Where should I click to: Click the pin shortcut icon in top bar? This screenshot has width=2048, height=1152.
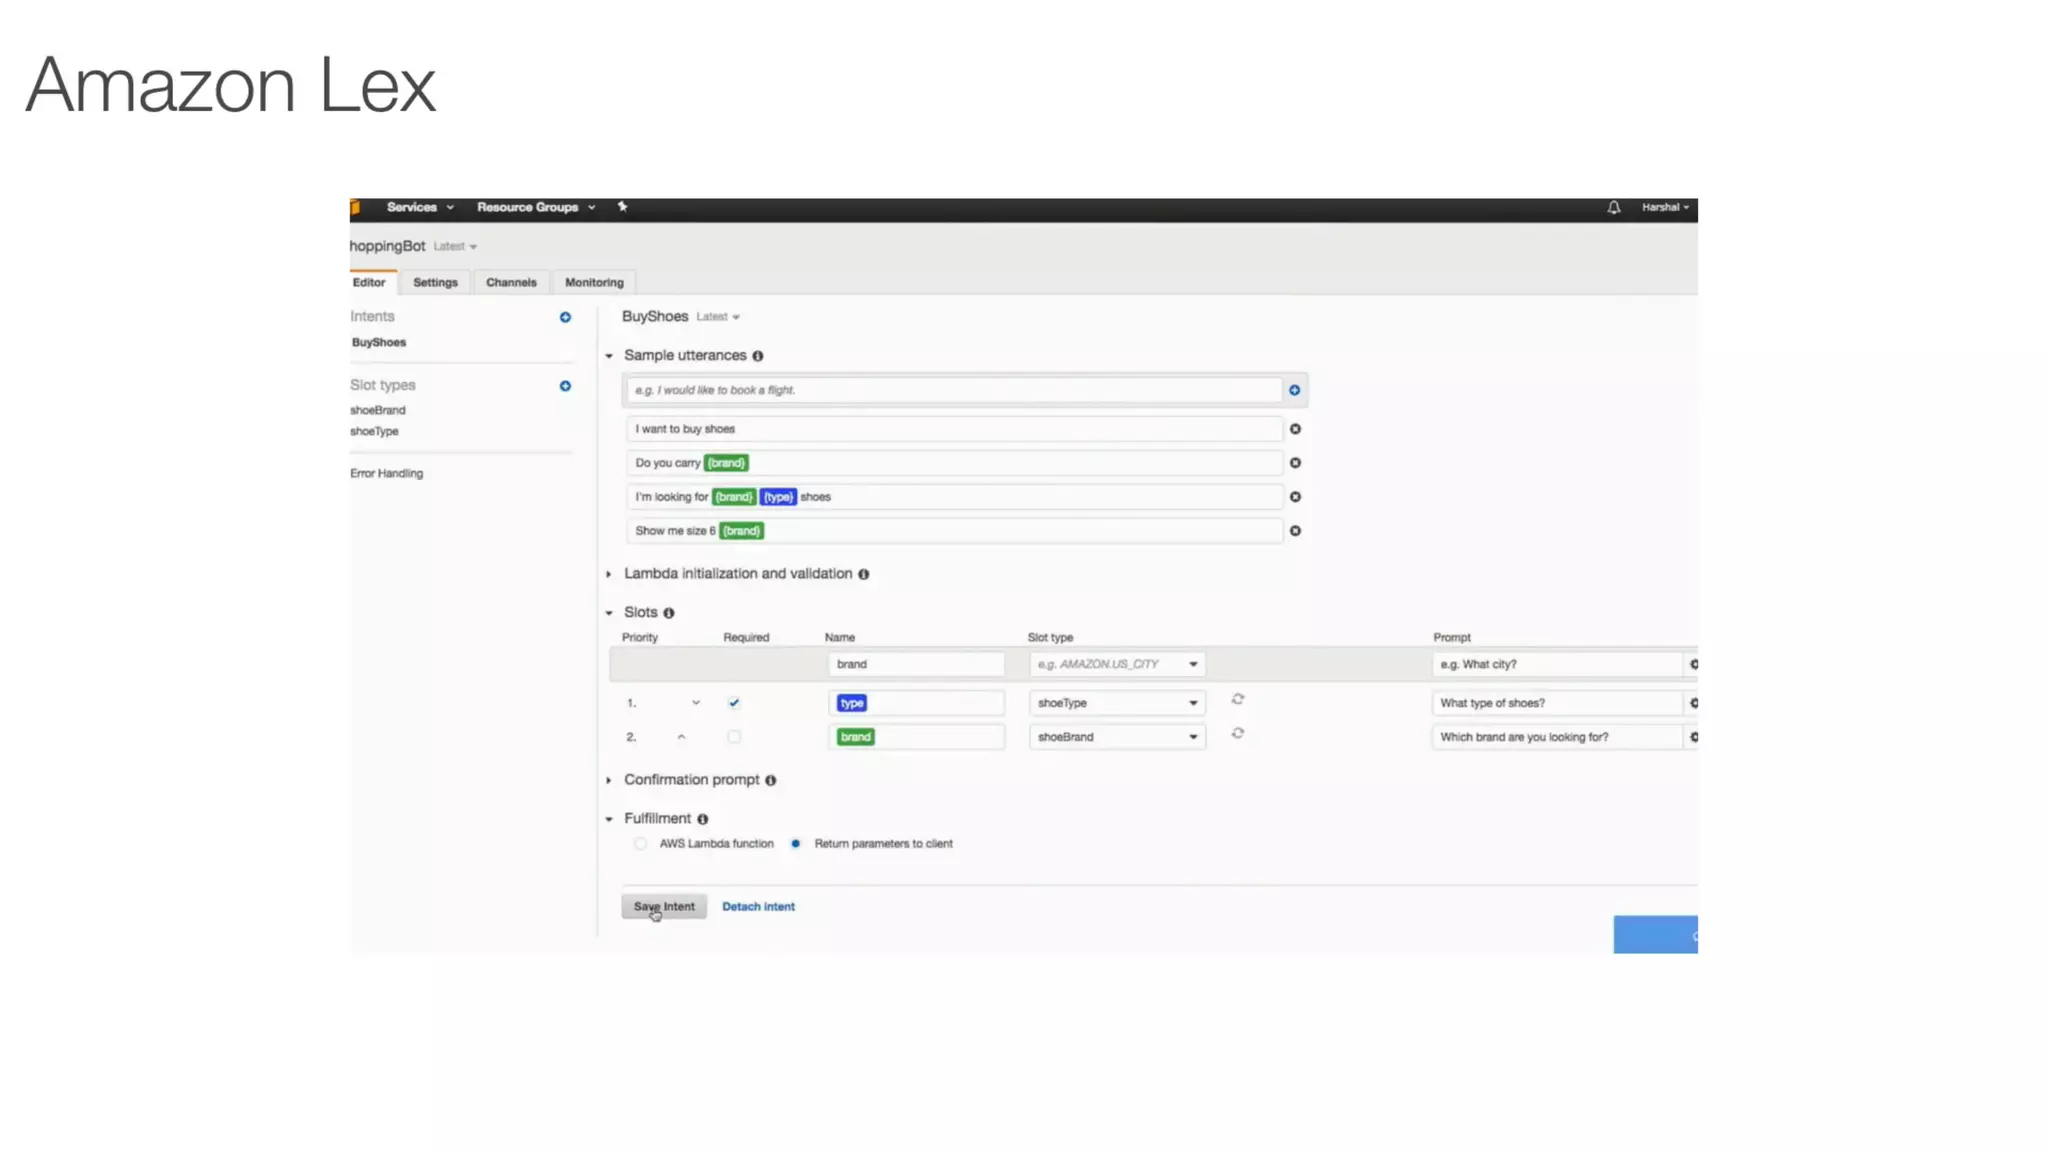[622, 207]
